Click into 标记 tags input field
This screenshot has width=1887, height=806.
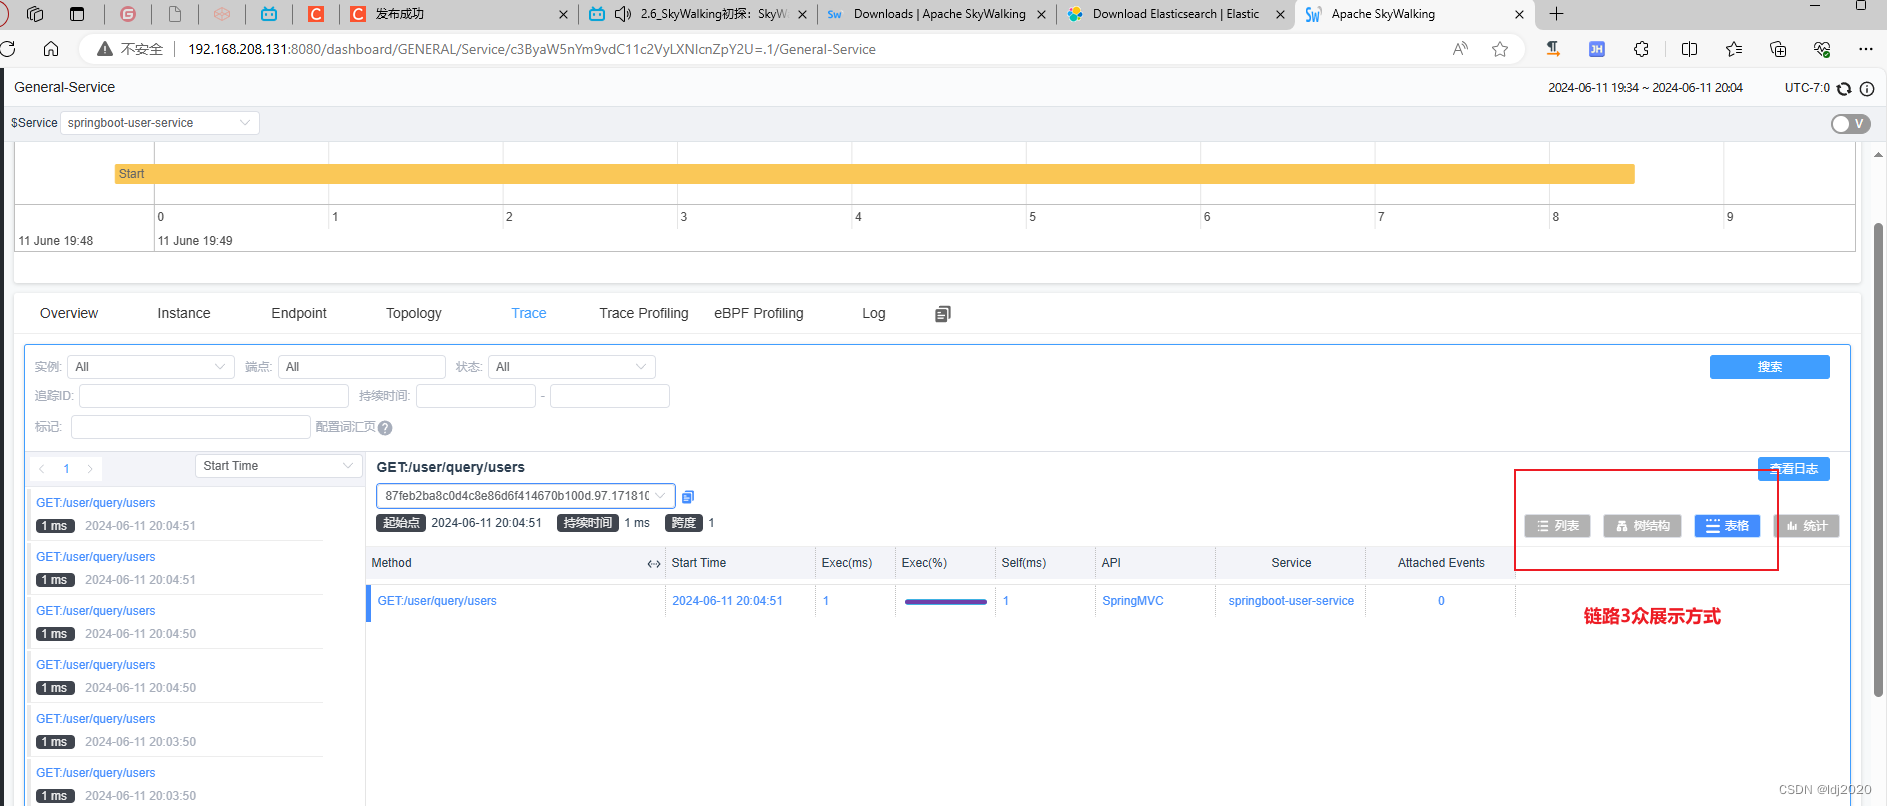pyautogui.click(x=191, y=427)
